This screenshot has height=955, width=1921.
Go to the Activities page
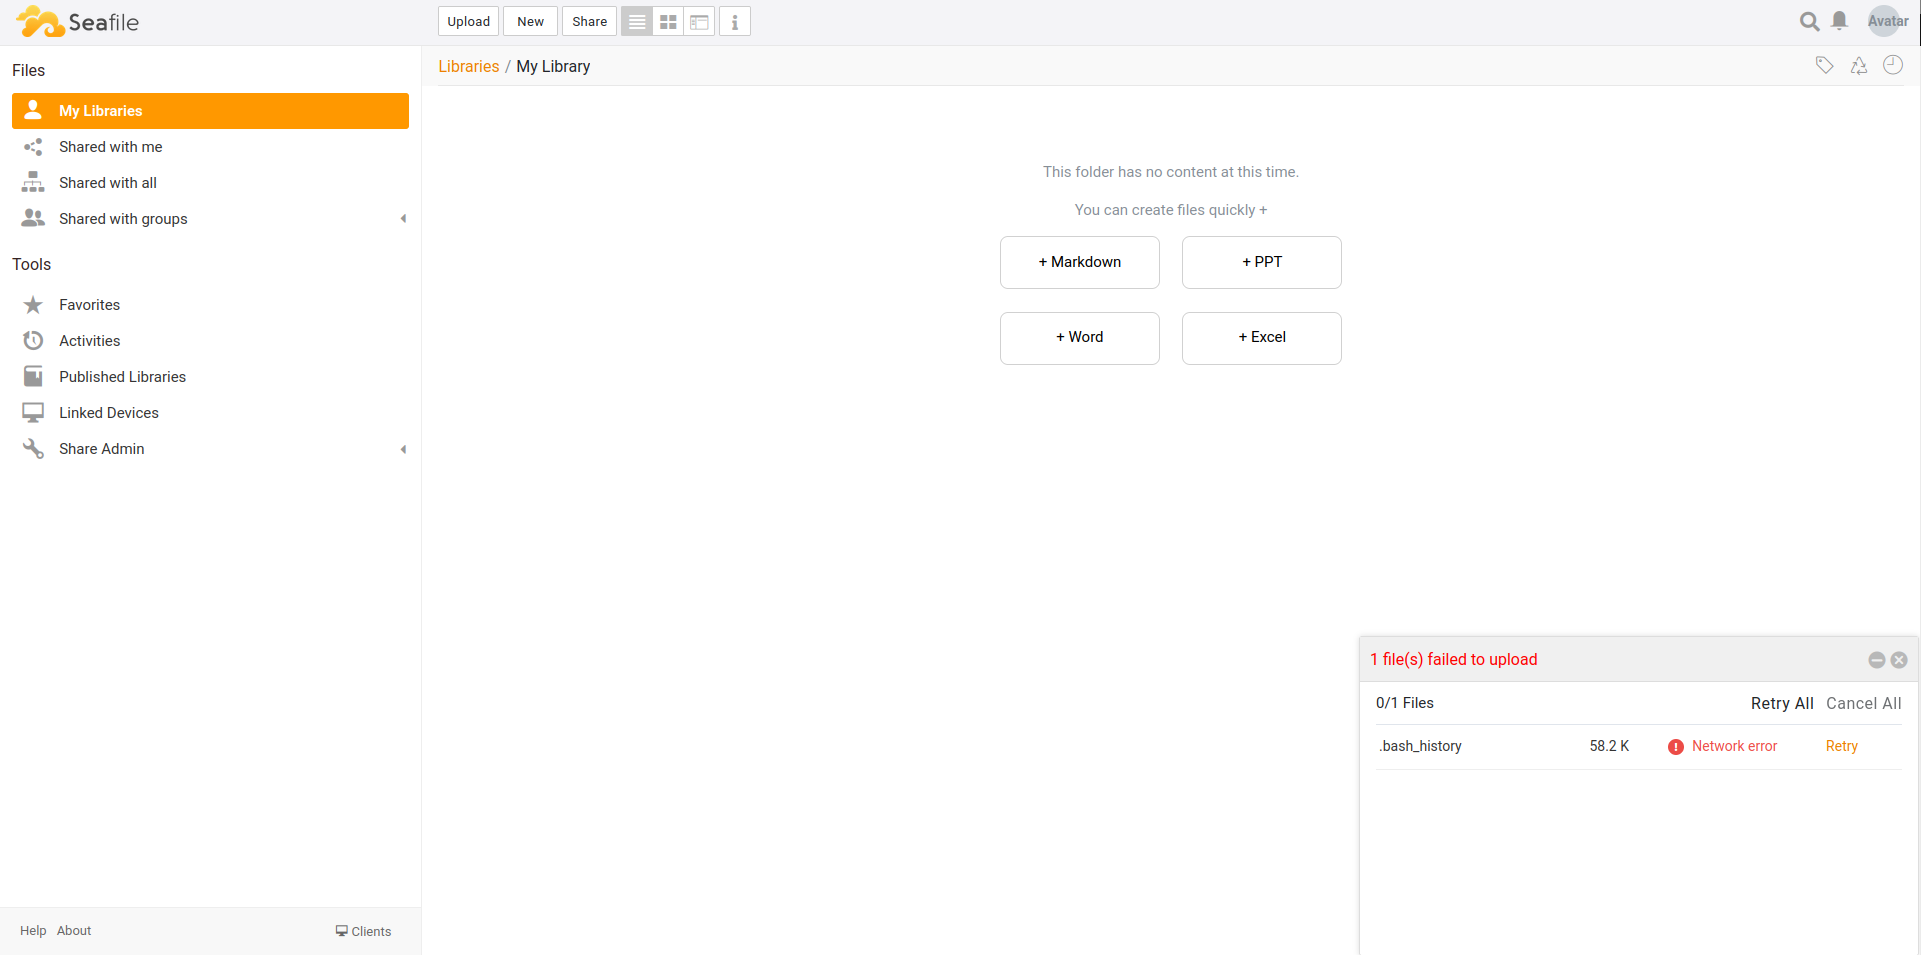(91, 340)
